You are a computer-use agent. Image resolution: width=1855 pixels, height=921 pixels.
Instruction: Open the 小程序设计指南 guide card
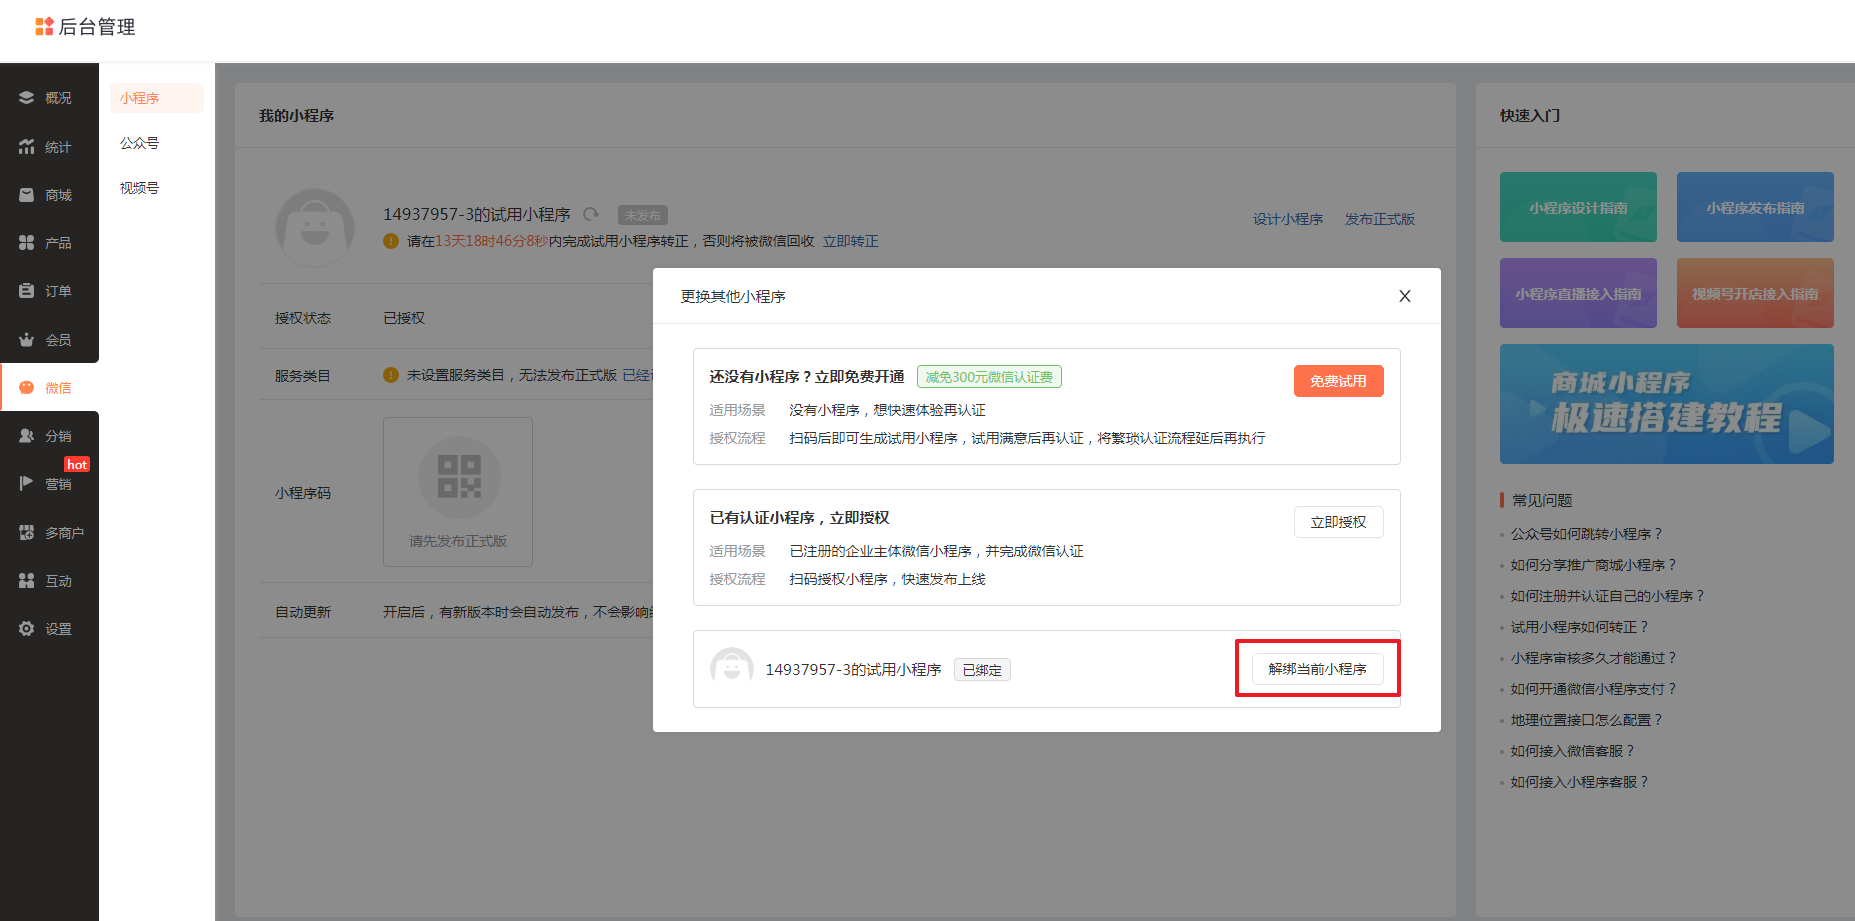1577,207
